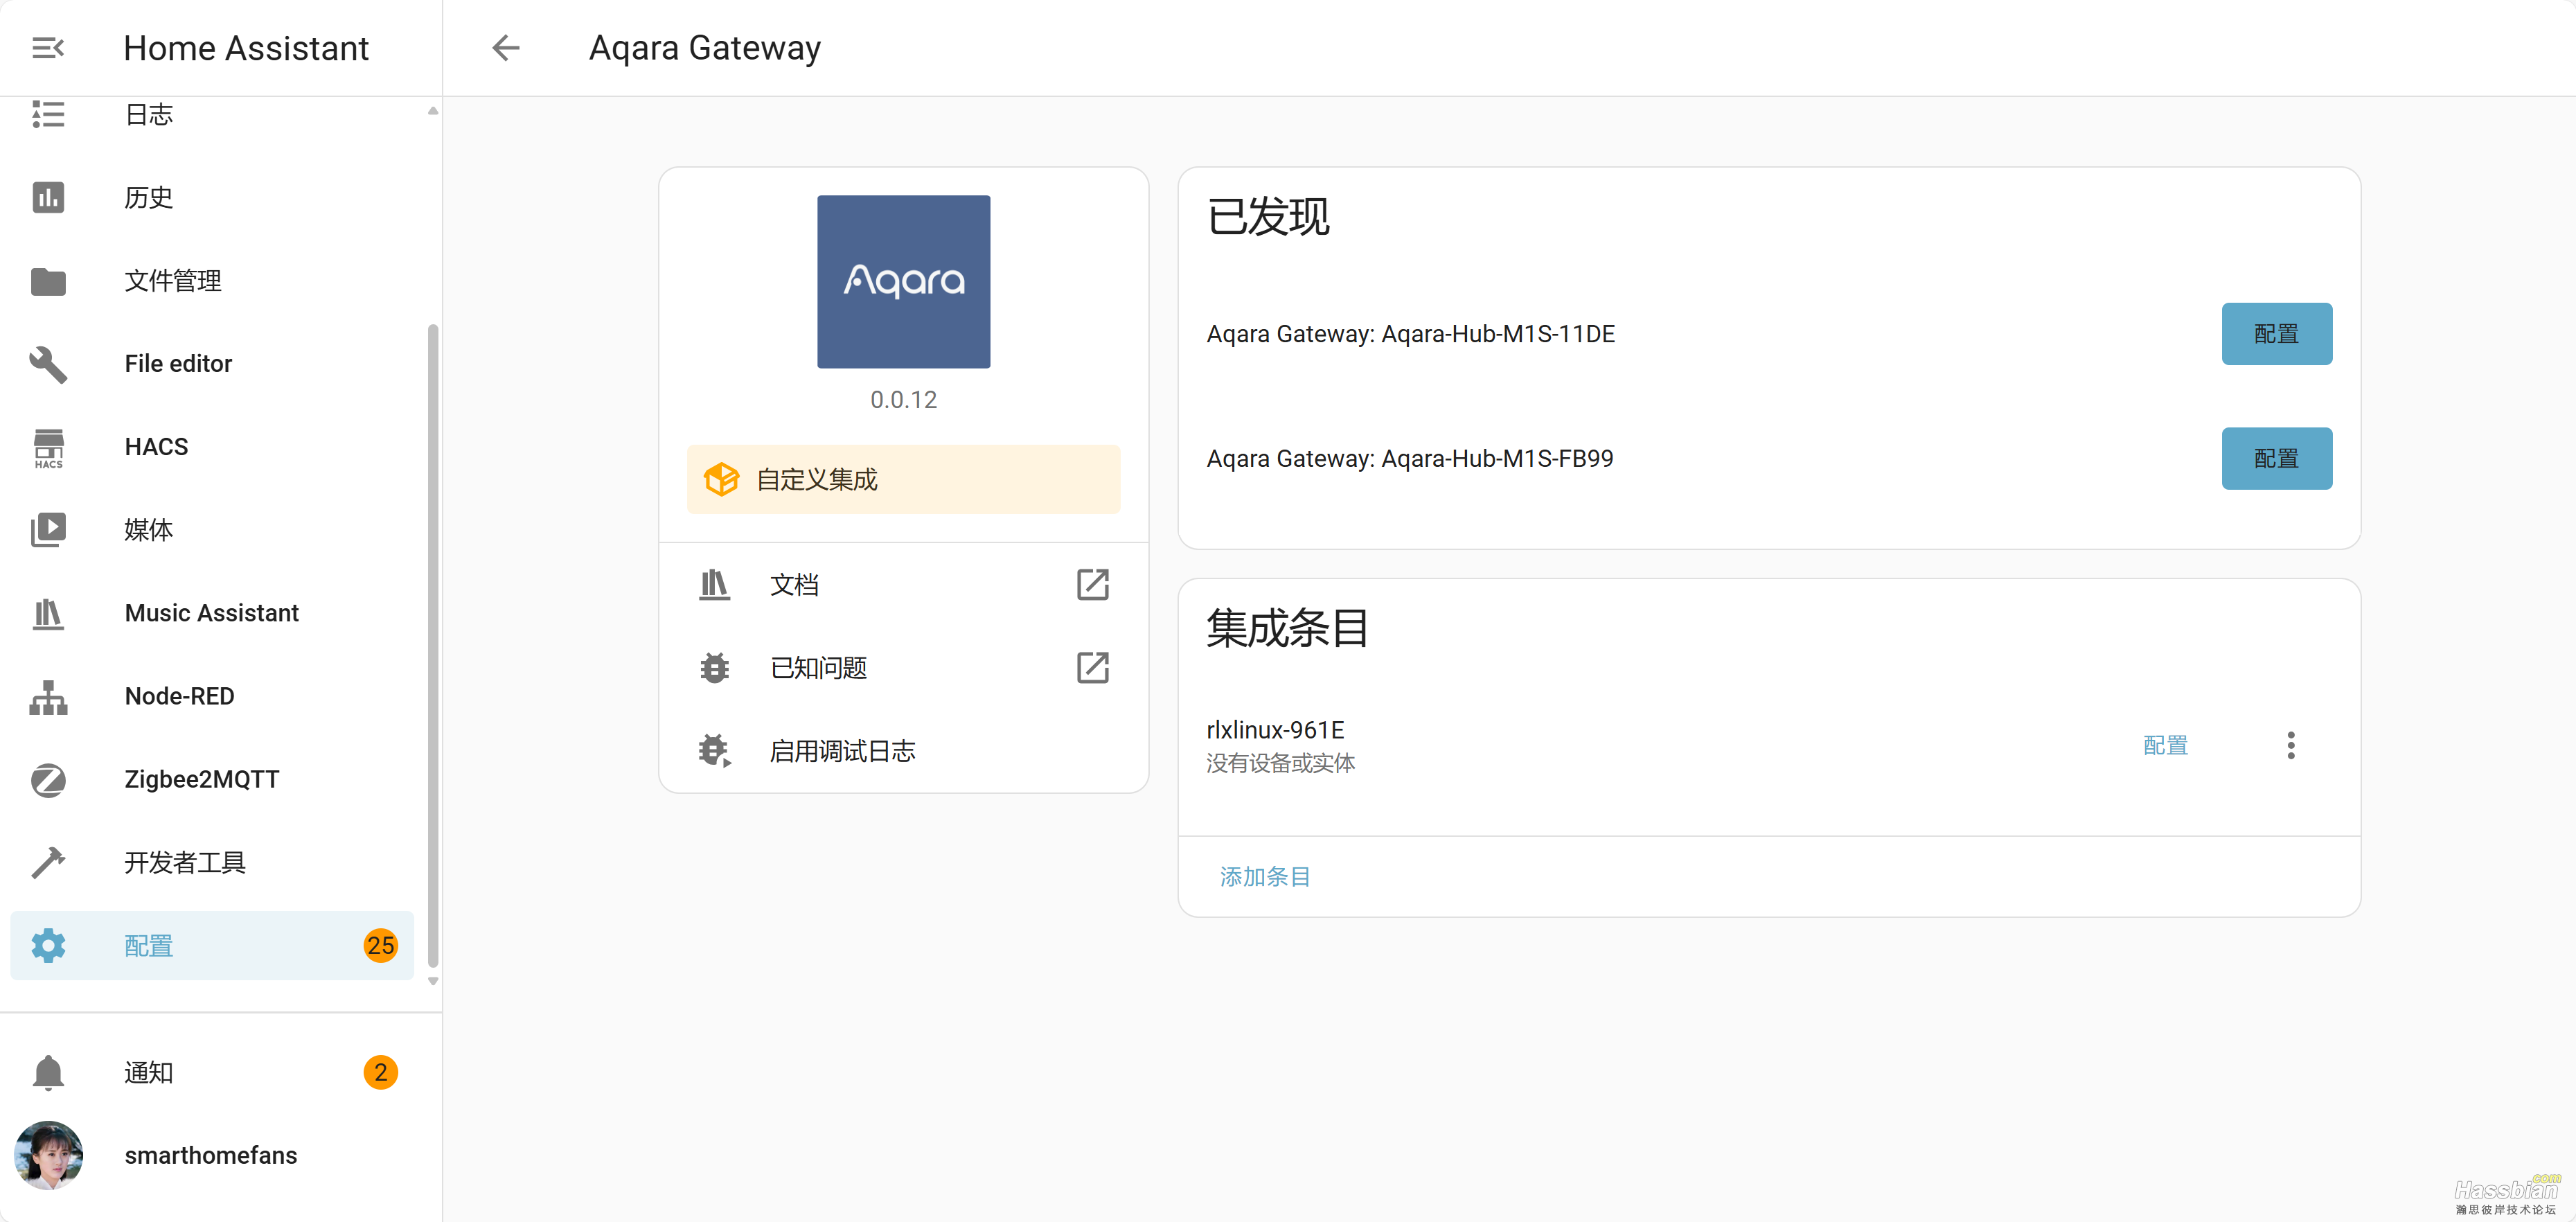Open the external link icon beside 已知问题

(x=1092, y=668)
